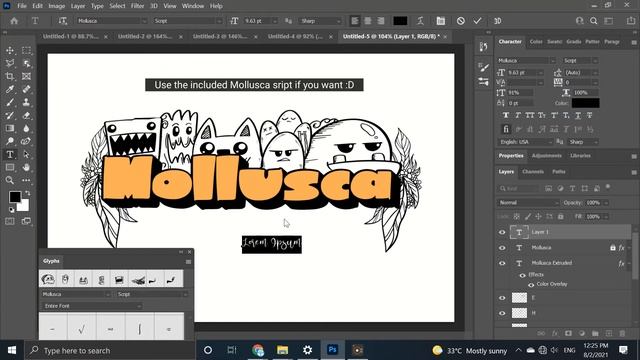640x360 pixels.
Task: Switch to the Adjustments tab
Action: point(546,156)
